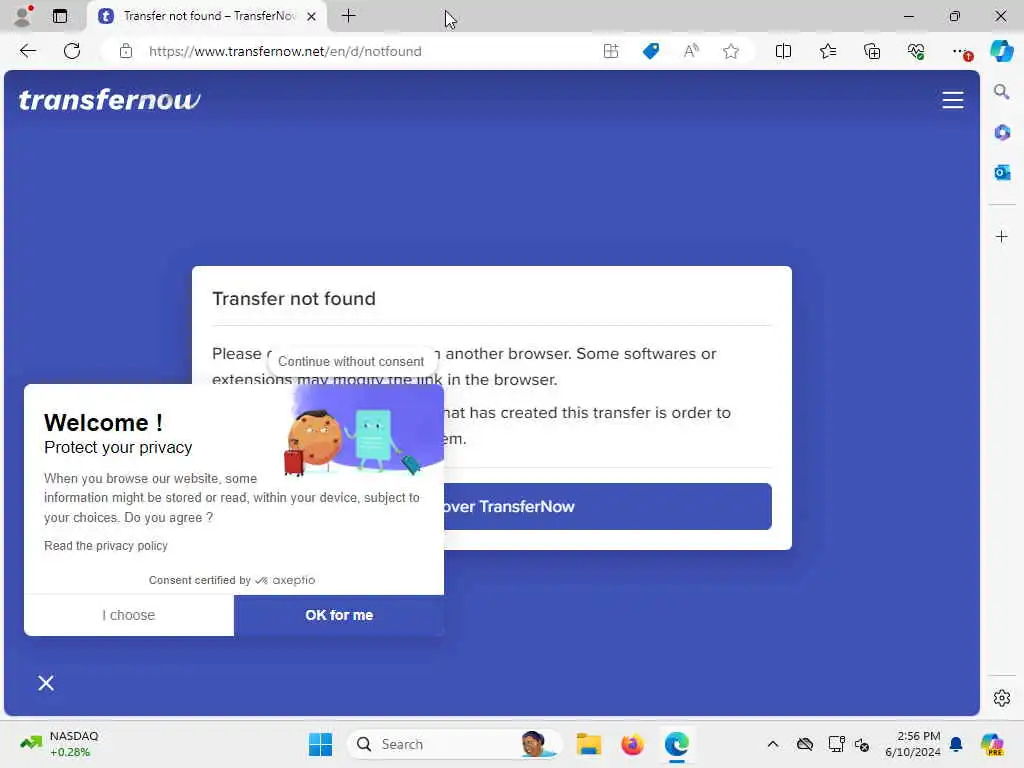The height and width of the screenshot is (768, 1024).
Task: Open a new browser tab
Action: click(349, 16)
